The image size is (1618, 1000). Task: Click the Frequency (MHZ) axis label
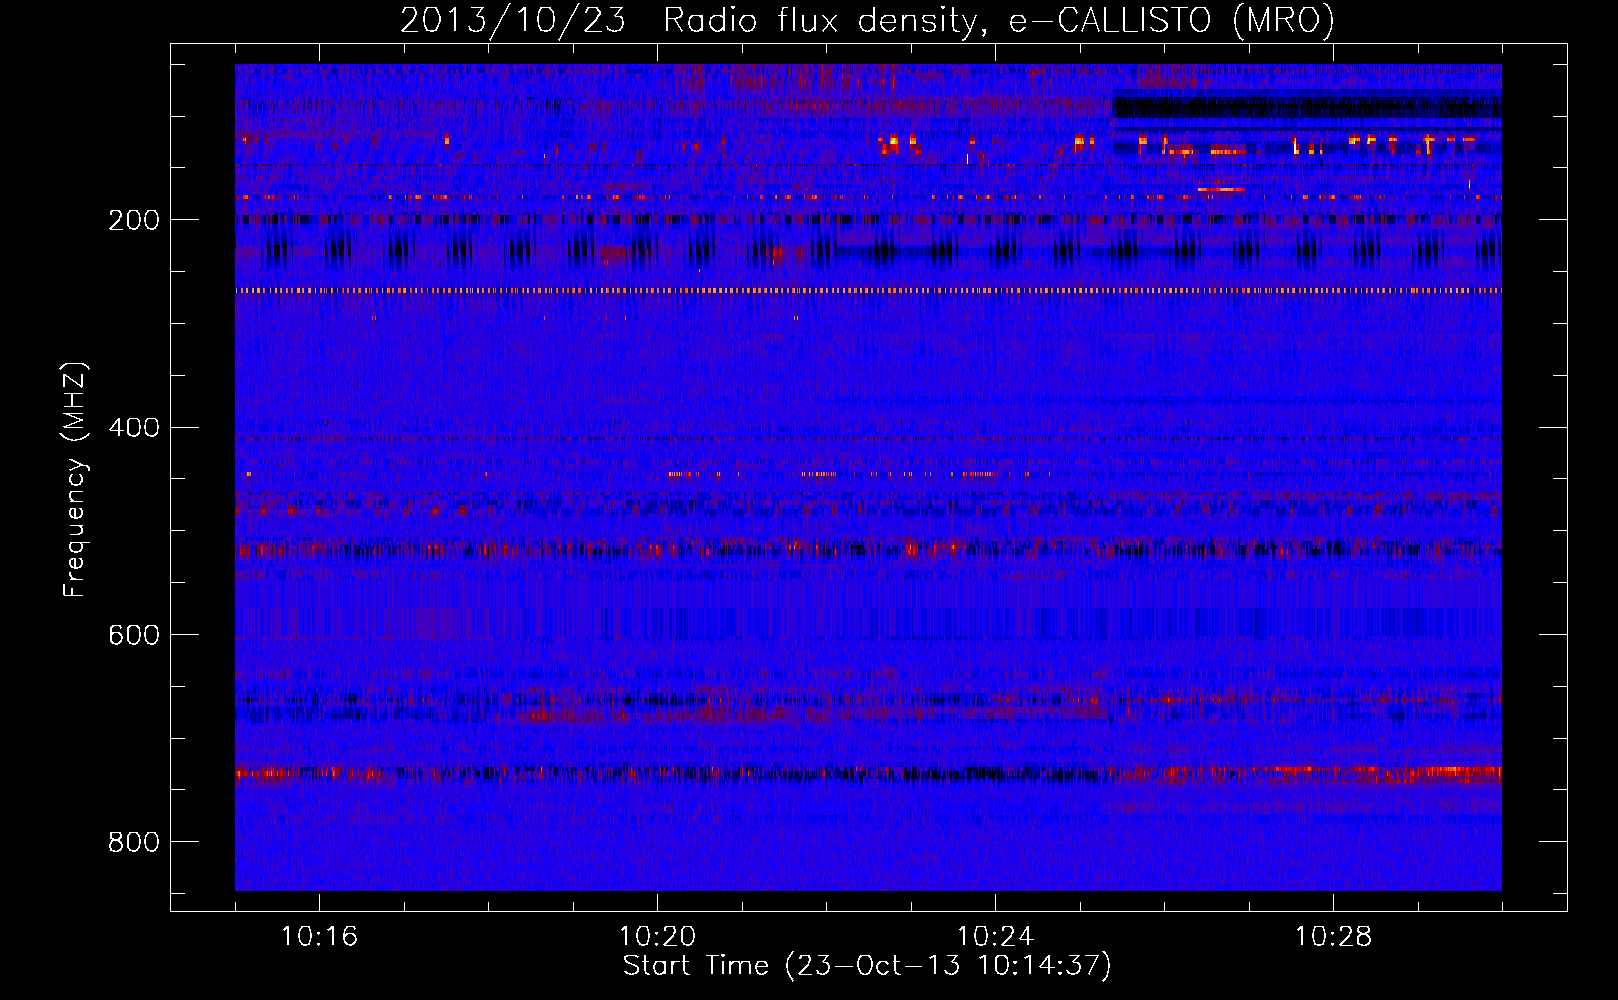coord(75,480)
